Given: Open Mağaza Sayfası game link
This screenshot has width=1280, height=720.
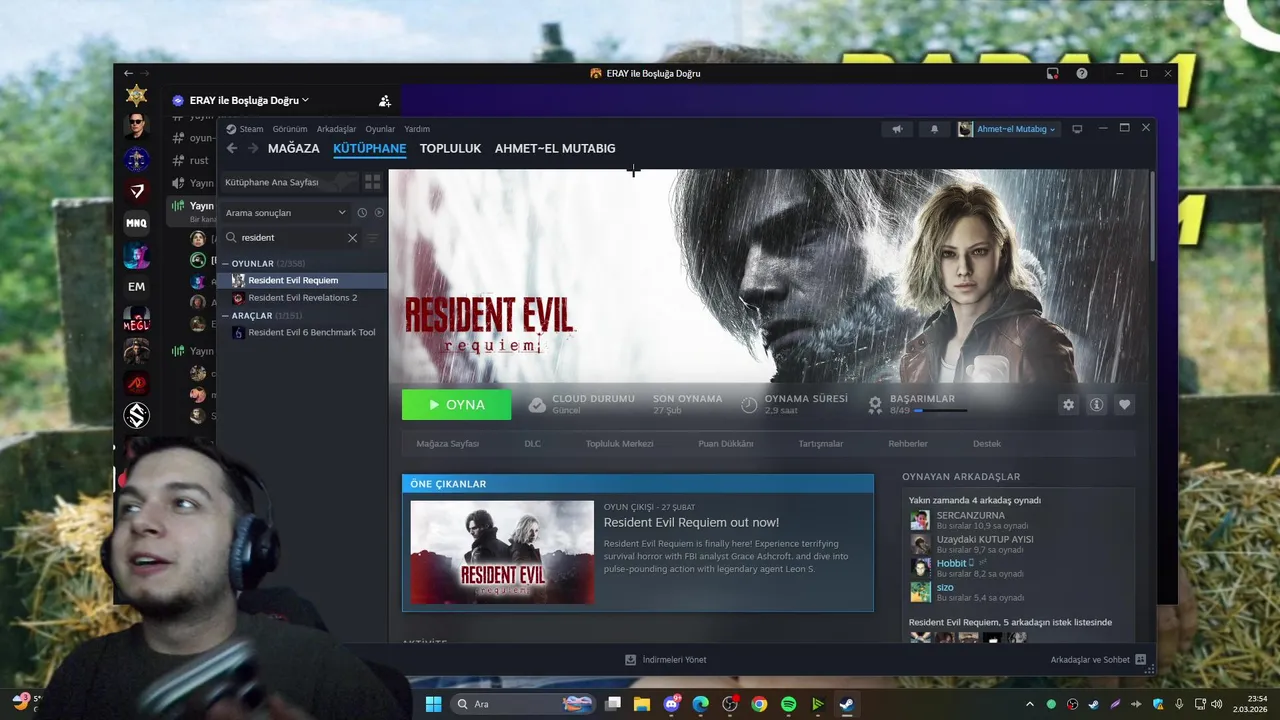Looking at the screenshot, I should tap(448, 444).
